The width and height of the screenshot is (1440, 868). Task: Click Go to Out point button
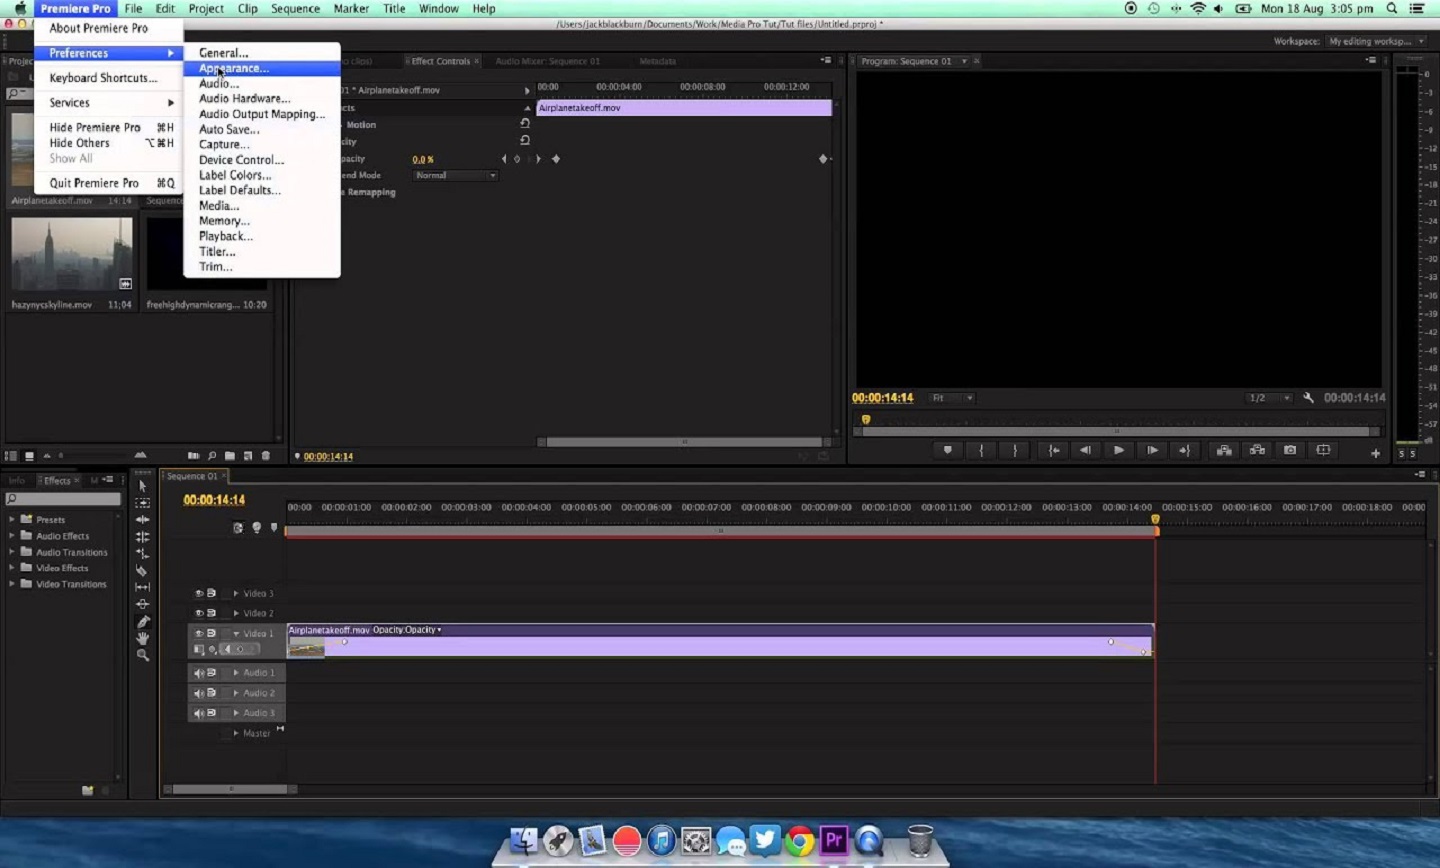(1185, 450)
